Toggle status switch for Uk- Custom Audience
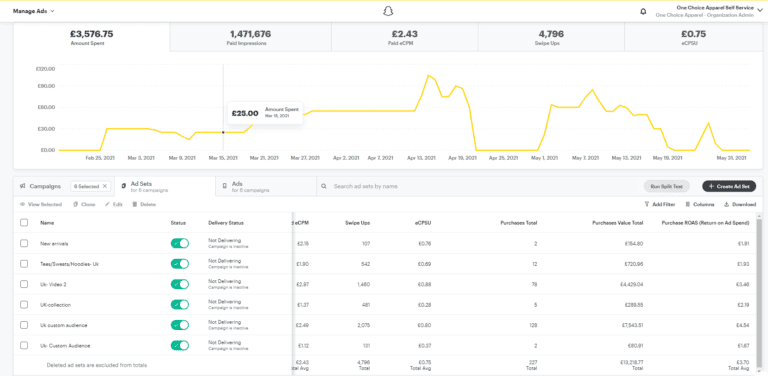768x376 pixels. coord(180,346)
